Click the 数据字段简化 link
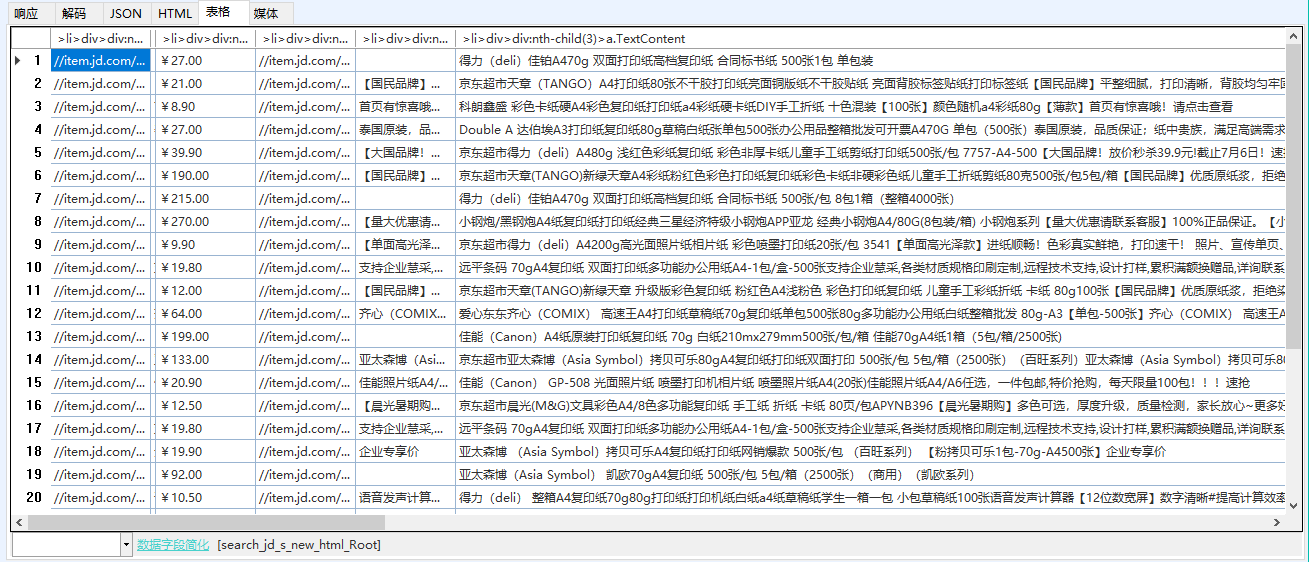Screen dimensions: 1309x562 click(x=173, y=545)
